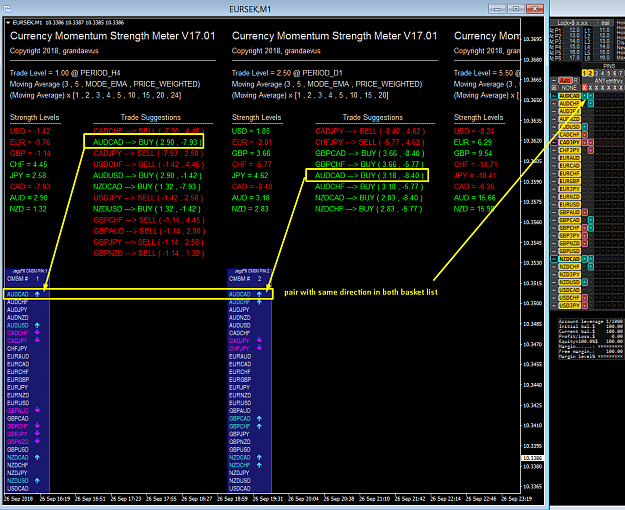Click 'GBPCAD ---> BUY ( 3.66 , -8.40 )' suggestion
The image size is (625, 510).
[369, 153]
